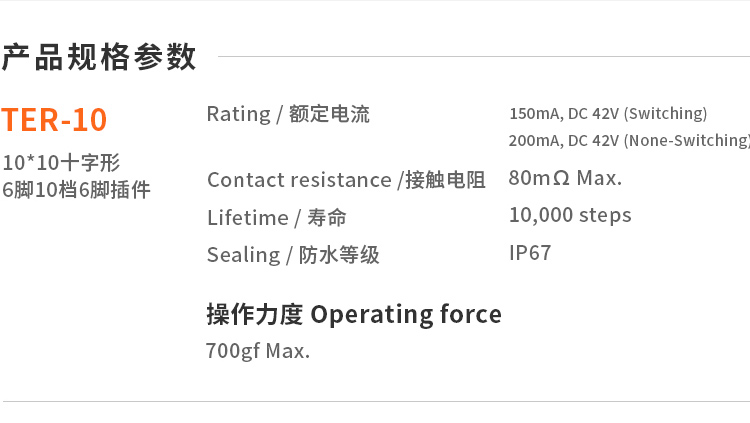Viewport: 750px width, 423px height.
Task: Click the 10*10十字形 description text
Action: coord(61,163)
